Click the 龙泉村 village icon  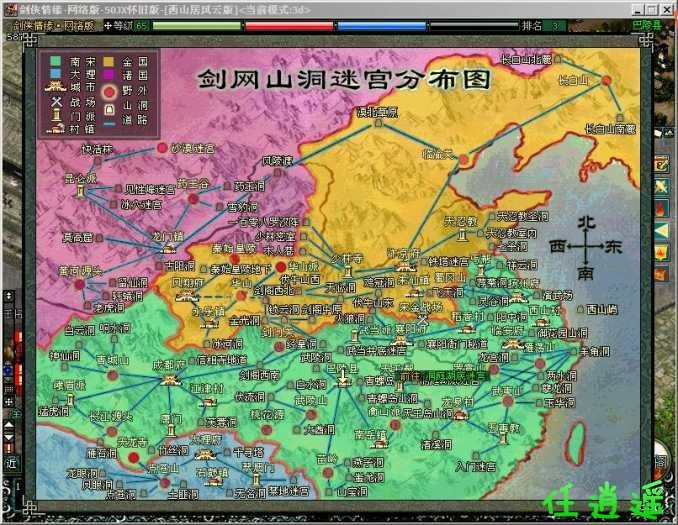point(460,416)
